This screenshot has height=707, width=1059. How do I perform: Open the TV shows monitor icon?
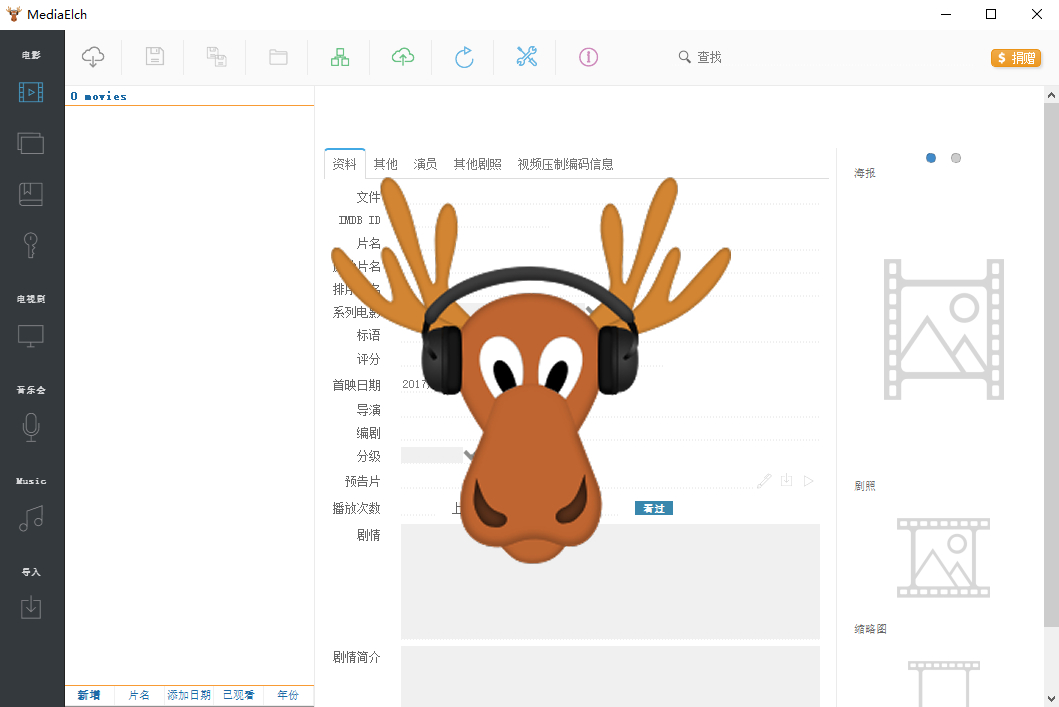31,336
